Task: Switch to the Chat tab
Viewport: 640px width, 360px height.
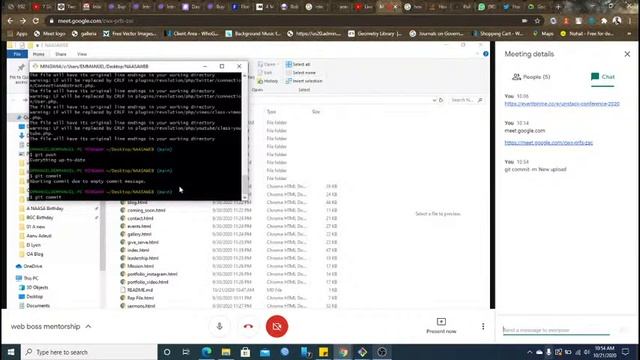Action: click(x=603, y=77)
